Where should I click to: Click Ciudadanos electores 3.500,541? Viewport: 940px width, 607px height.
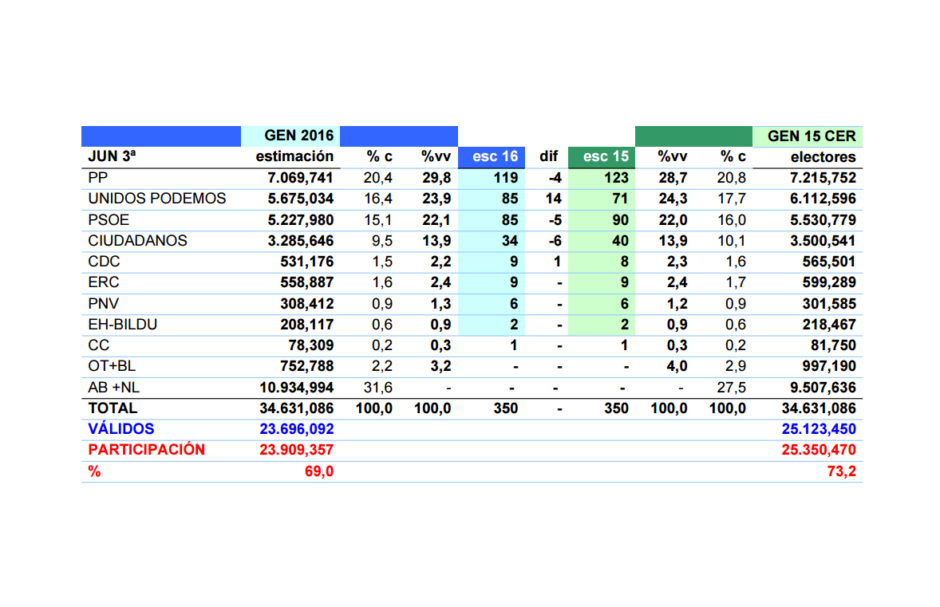[823, 241]
